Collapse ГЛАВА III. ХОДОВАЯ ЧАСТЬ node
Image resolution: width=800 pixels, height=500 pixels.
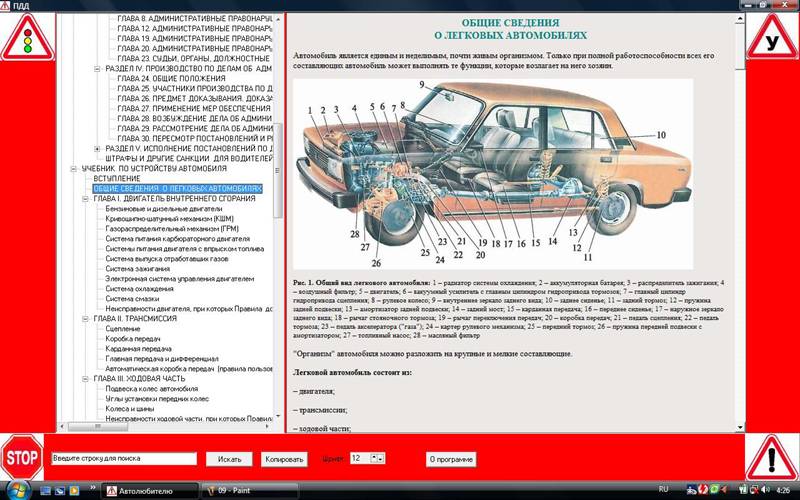(x=85, y=379)
